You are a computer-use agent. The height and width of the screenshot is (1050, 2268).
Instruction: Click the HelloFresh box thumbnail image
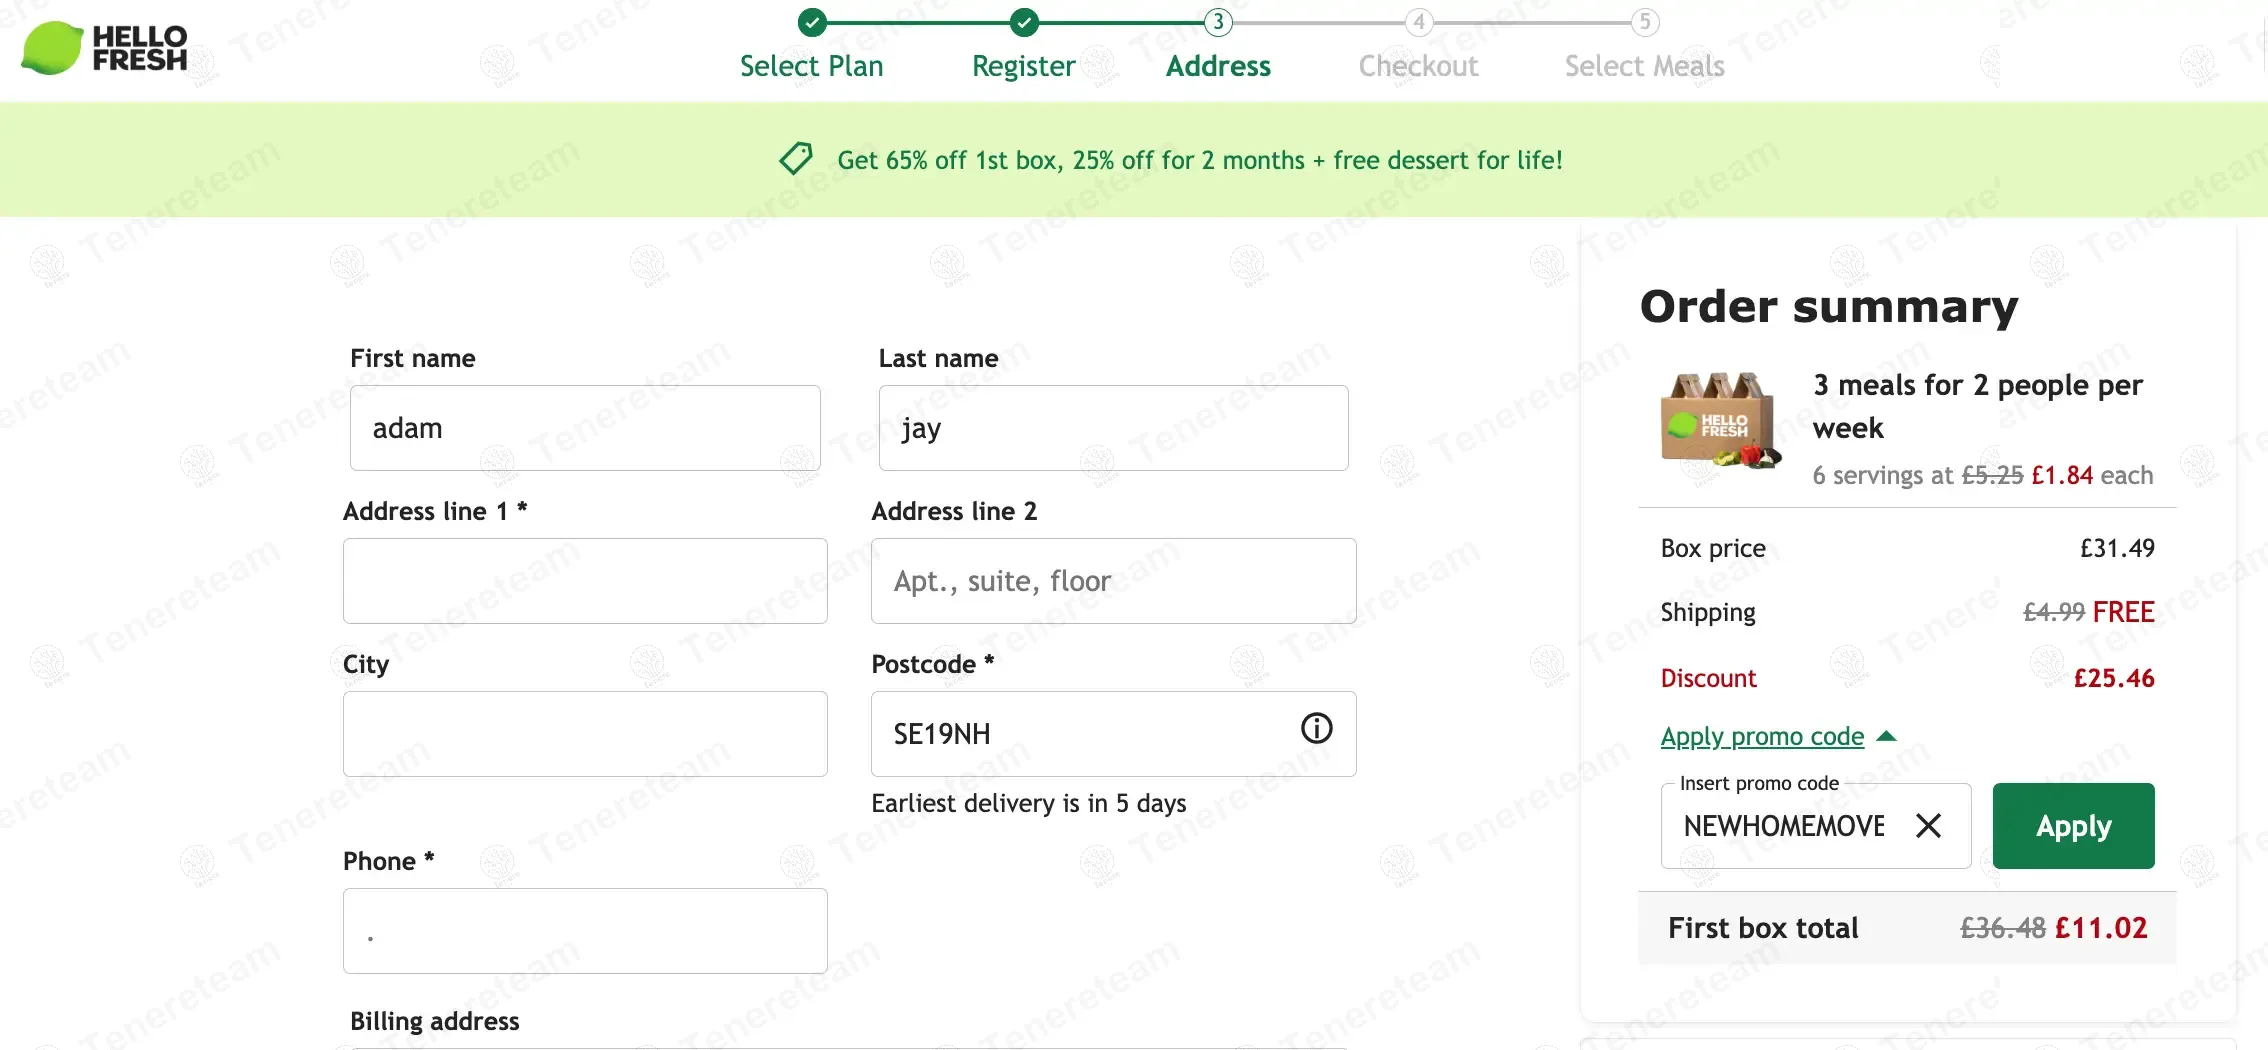[1720, 421]
